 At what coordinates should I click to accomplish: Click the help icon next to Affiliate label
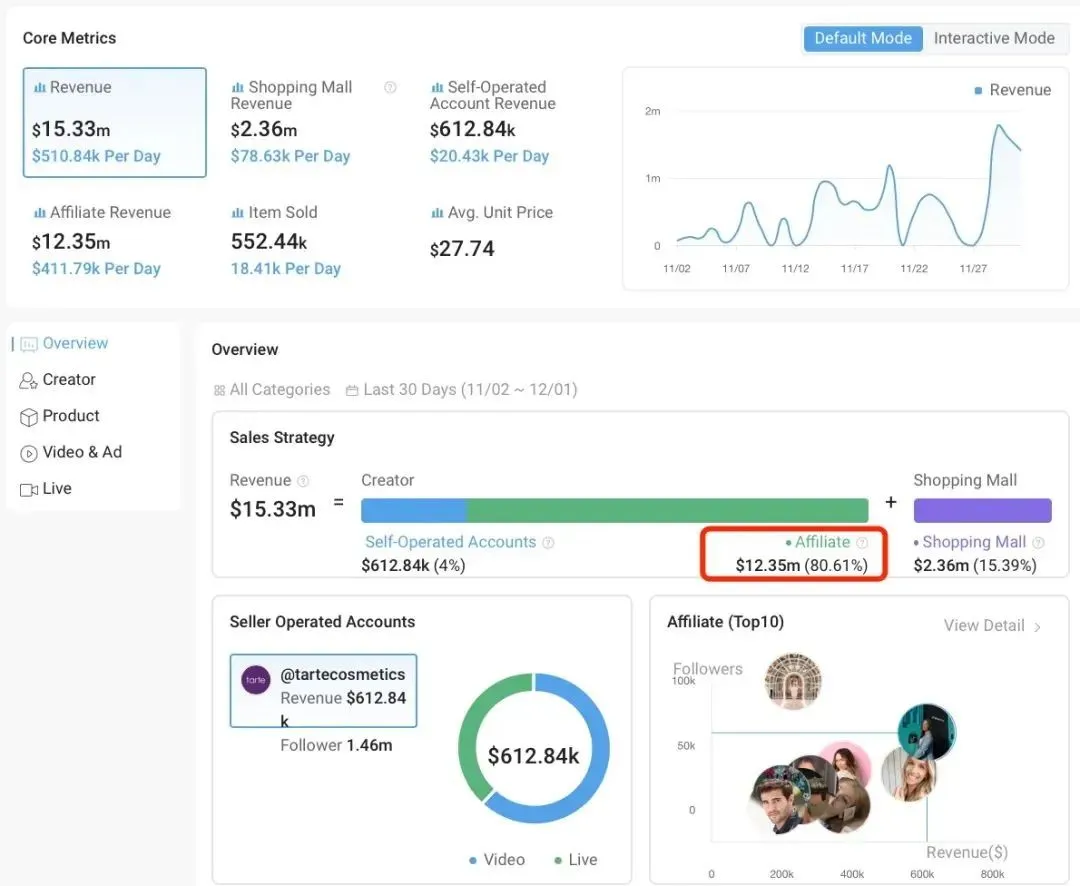[862, 543]
